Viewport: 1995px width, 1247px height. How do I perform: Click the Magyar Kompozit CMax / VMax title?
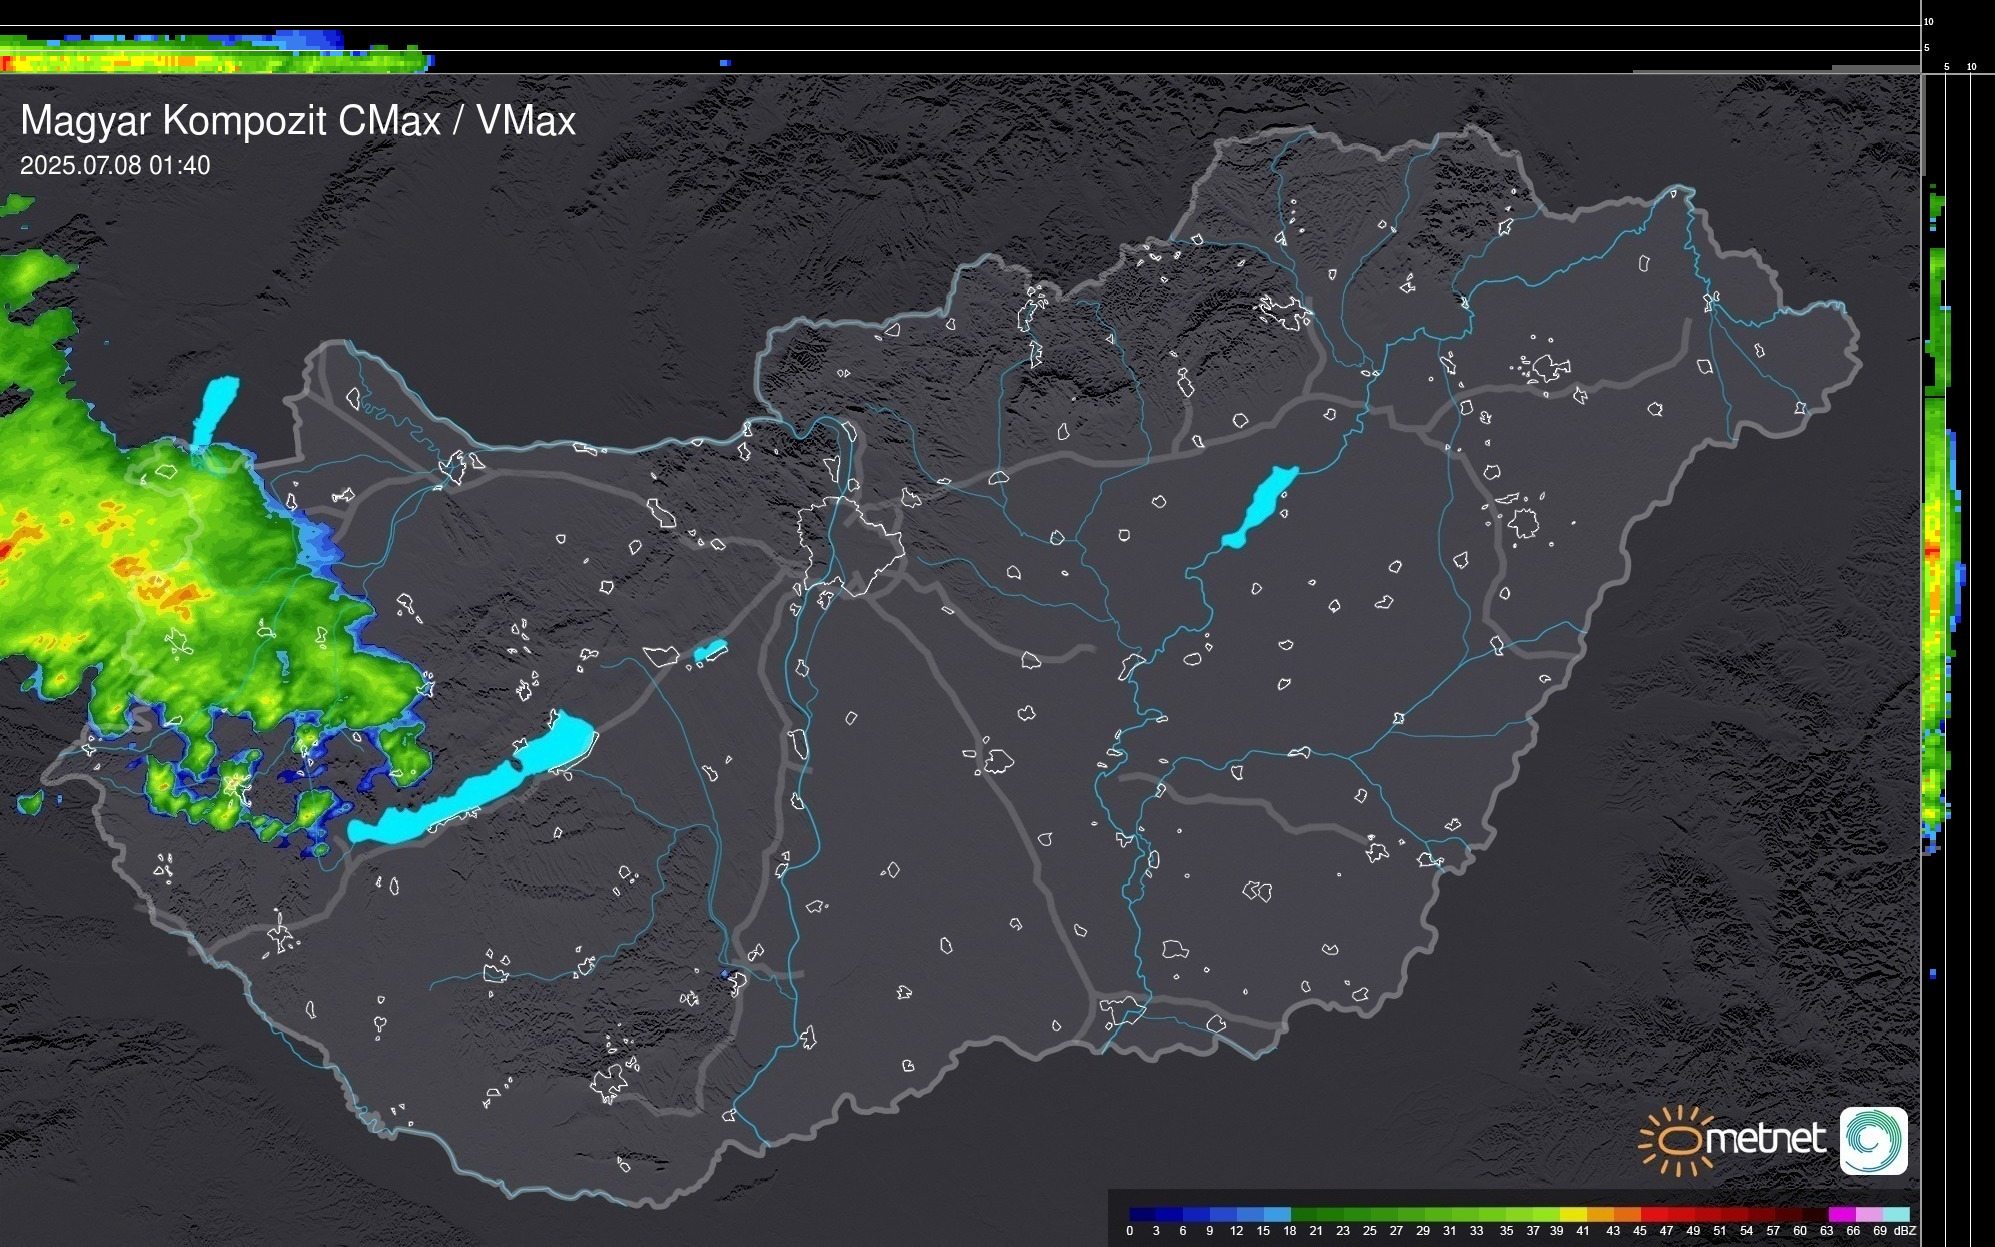click(x=298, y=121)
